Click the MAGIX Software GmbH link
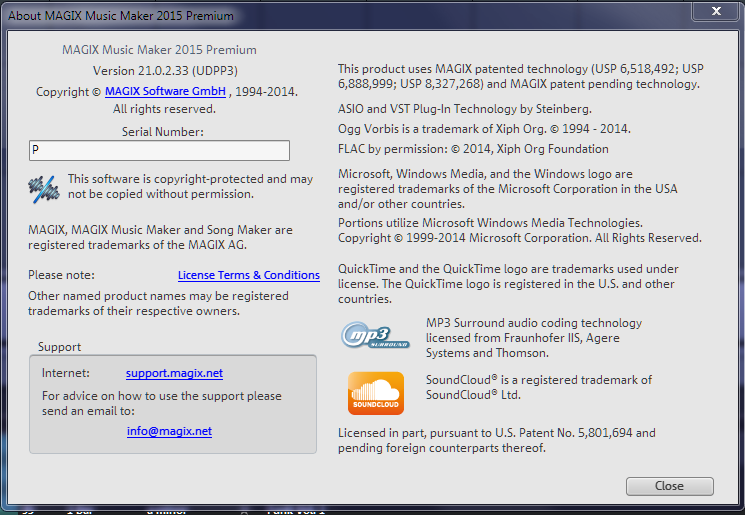 tap(165, 91)
